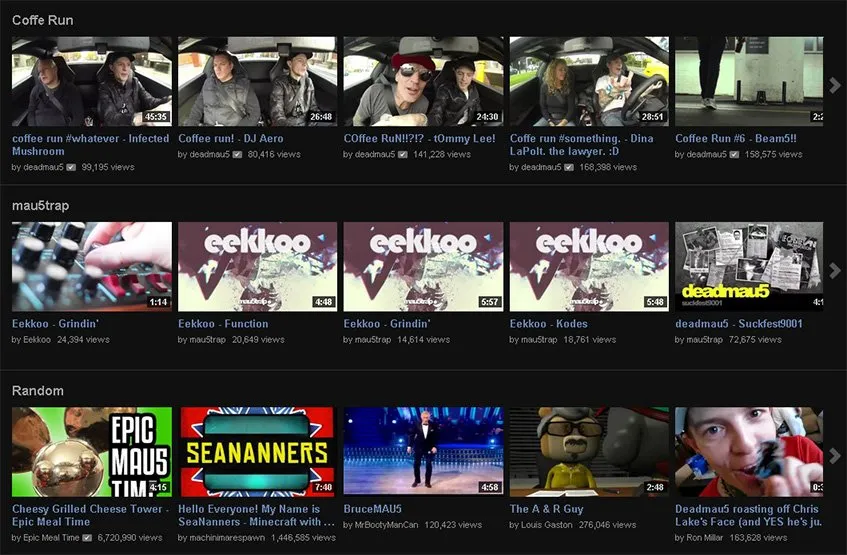This screenshot has height=555, width=847.
Task: Open the Deadmau5 roasting Chris Lake thumbnail
Action: (x=749, y=452)
